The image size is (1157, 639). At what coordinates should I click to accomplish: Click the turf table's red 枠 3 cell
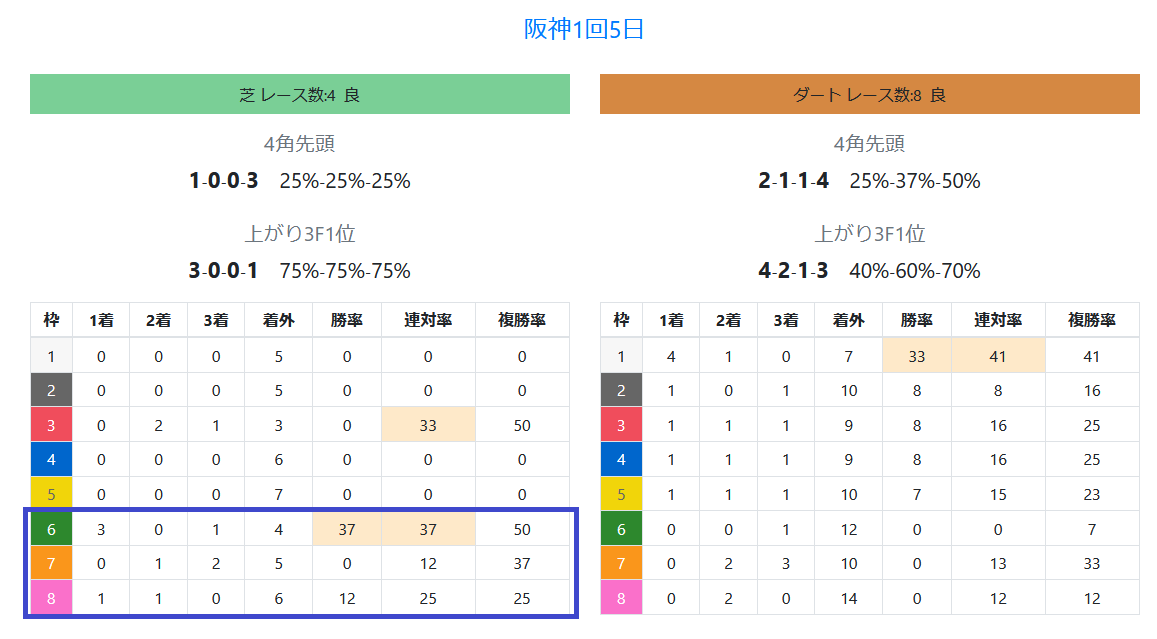(51, 425)
